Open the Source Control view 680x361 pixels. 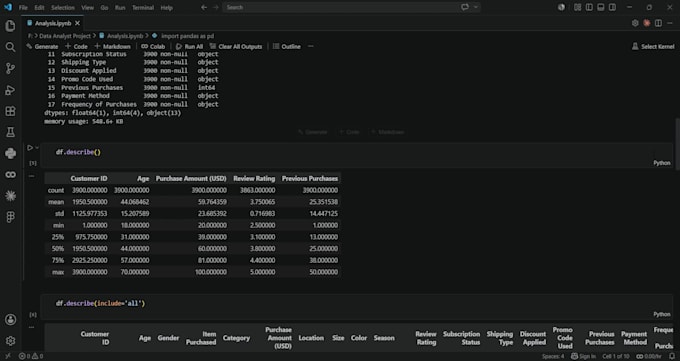pyautogui.click(x=10, y=69)
